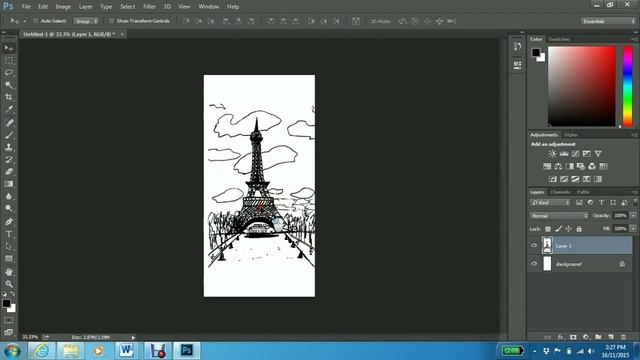640x360 pixels.
Task: Open the layer styles fx button
Action: click(560, 337)
